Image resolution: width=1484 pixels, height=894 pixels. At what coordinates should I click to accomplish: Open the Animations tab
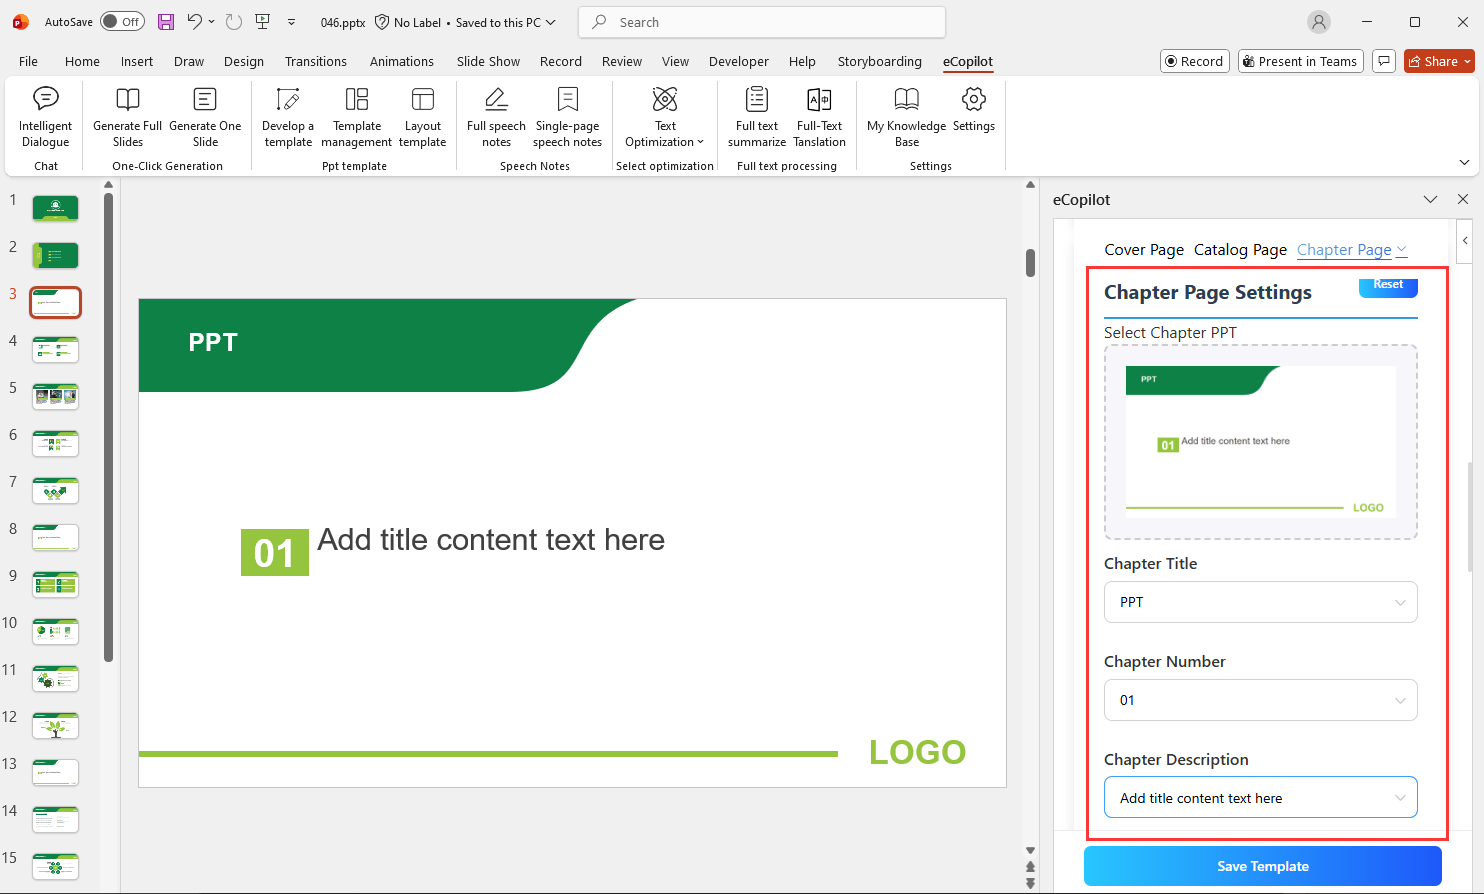click(x=401, y=61)
